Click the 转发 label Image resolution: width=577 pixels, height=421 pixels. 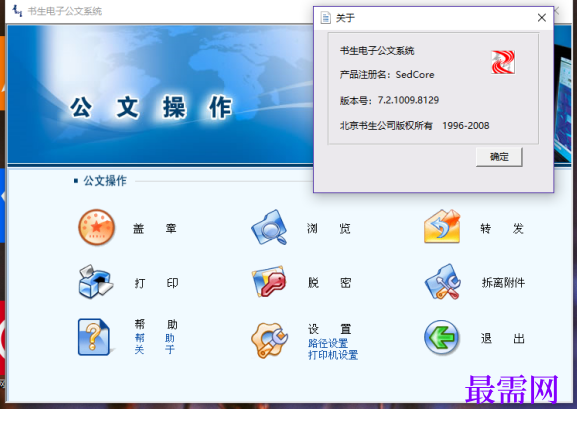(x=502, y=229)
